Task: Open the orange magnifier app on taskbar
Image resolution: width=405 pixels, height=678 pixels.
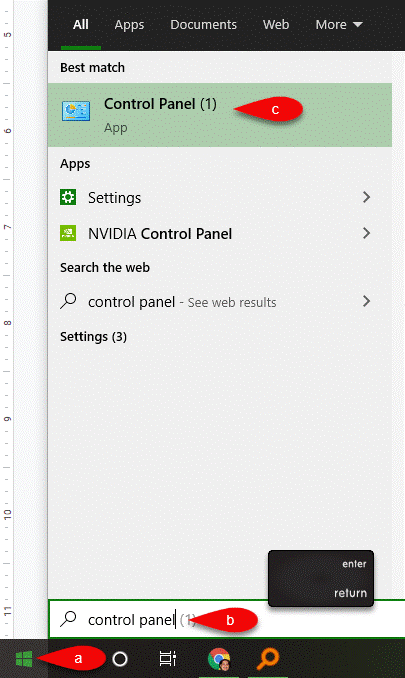Action: (x=268, y=659)
